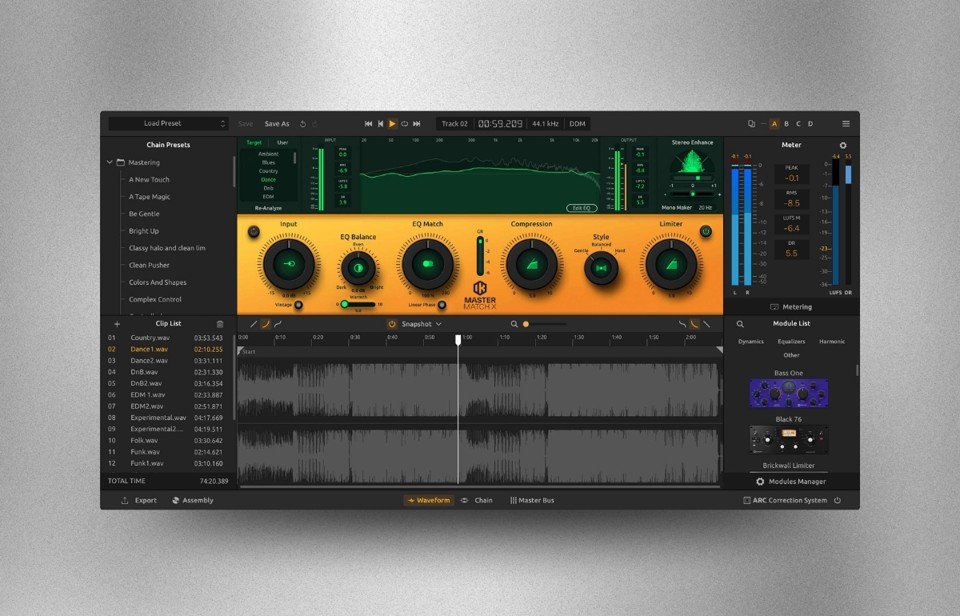Screen dimensions: 960x616
Task: Select comparison slot C
Action: (798, 124)
